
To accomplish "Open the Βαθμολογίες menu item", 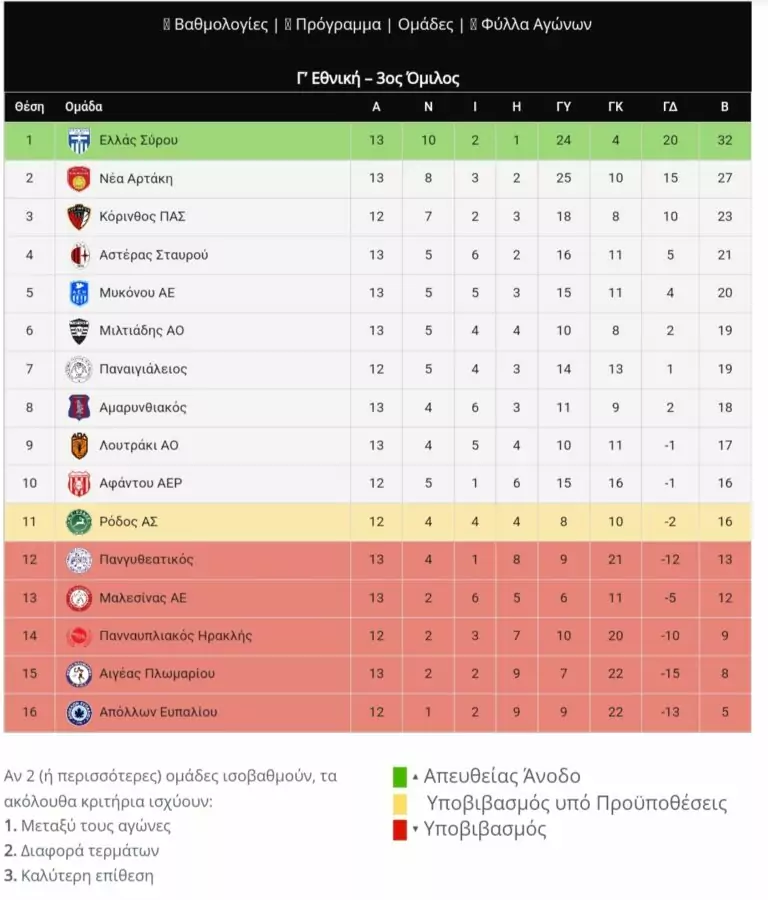I will pyautogui.click(x=220, y=25).
